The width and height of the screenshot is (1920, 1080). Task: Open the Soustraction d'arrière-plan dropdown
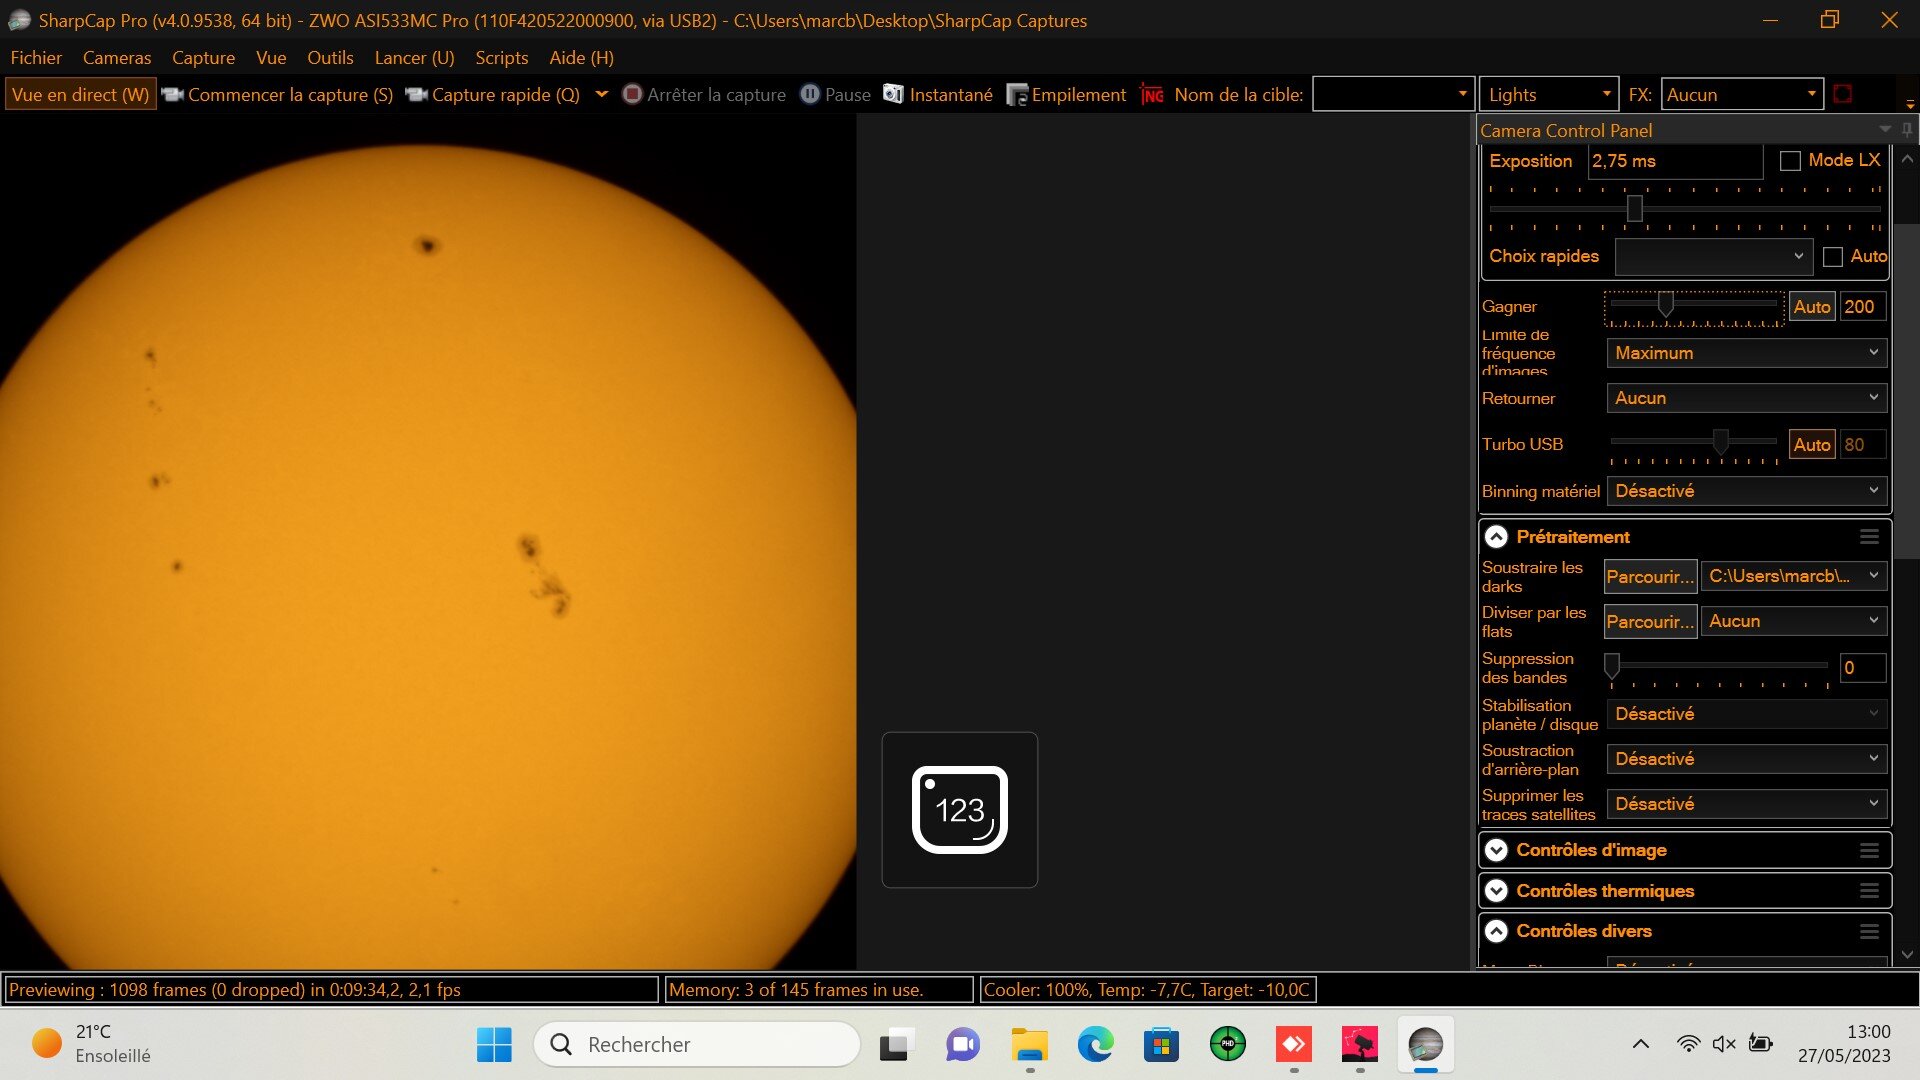(x=1746, y=759)
